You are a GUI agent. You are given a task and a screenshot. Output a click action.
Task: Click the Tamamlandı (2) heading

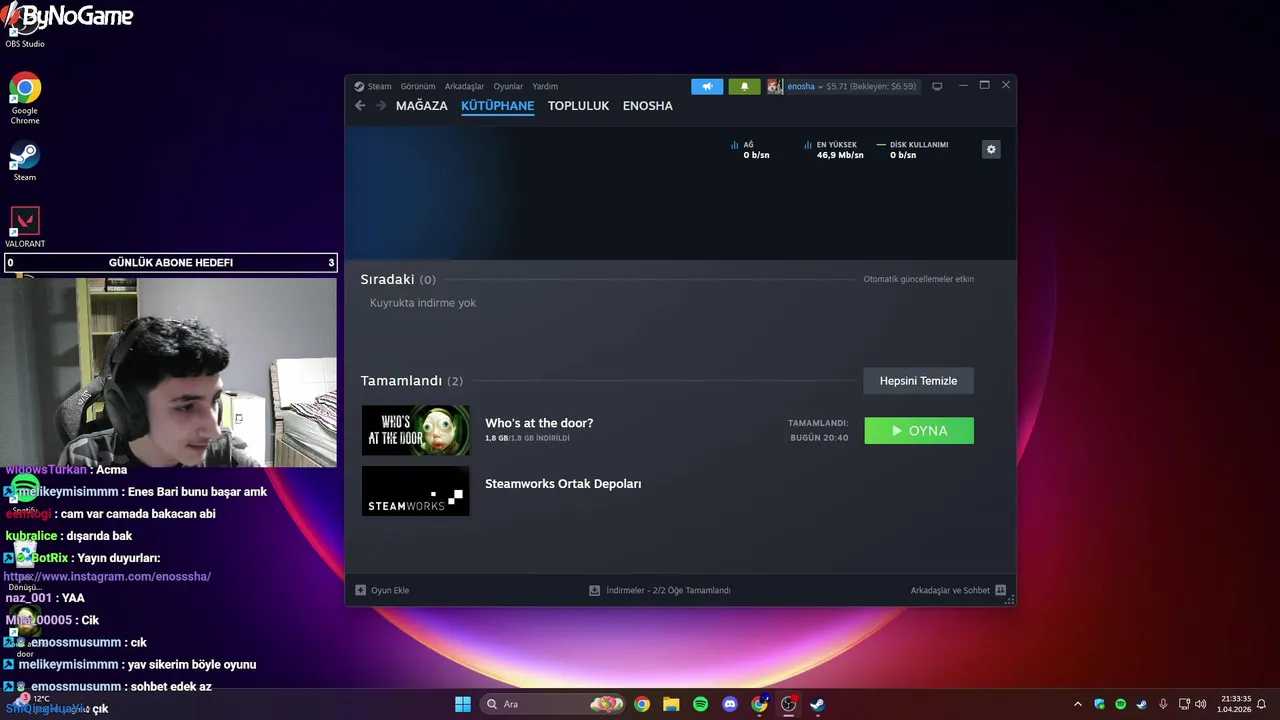click(x=411, y=381)
